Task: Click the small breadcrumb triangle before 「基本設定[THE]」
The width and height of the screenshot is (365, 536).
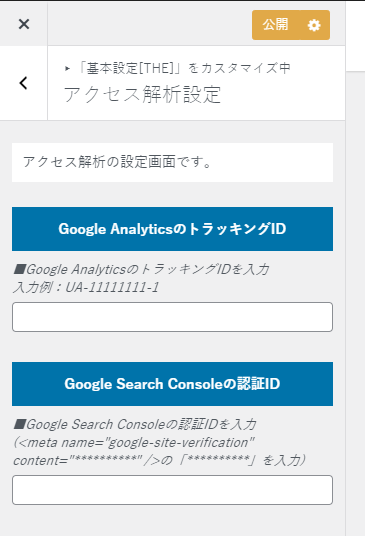Action: pos(67,69)
